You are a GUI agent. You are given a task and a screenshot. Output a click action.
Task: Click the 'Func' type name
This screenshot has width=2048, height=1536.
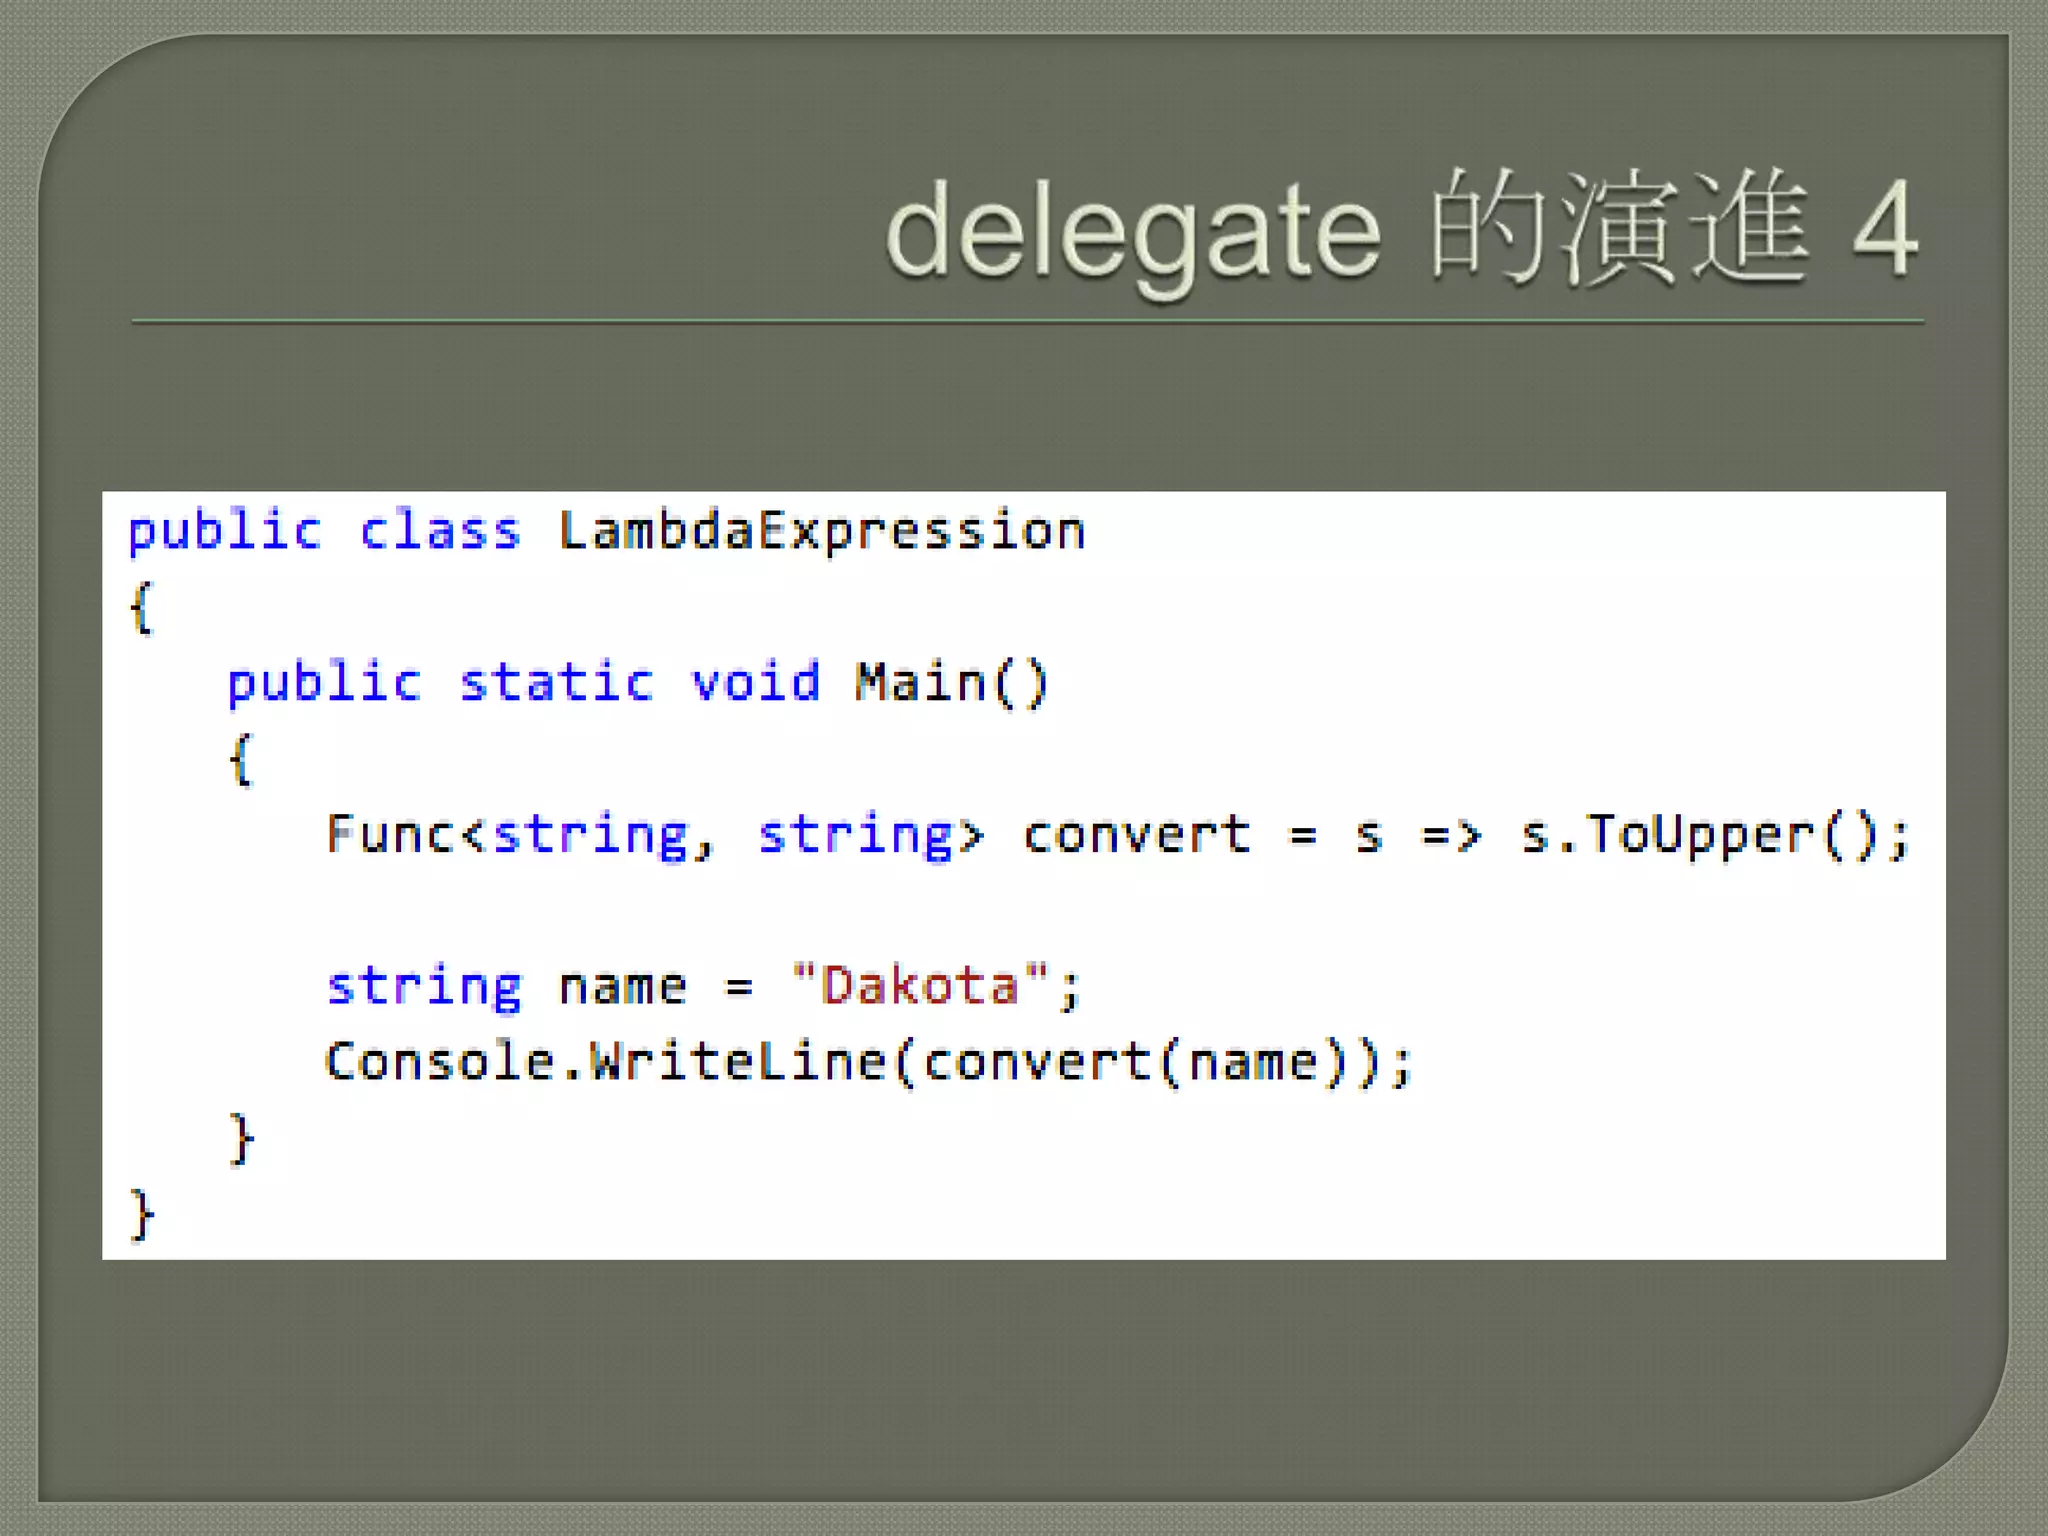(x=392, y=834)
